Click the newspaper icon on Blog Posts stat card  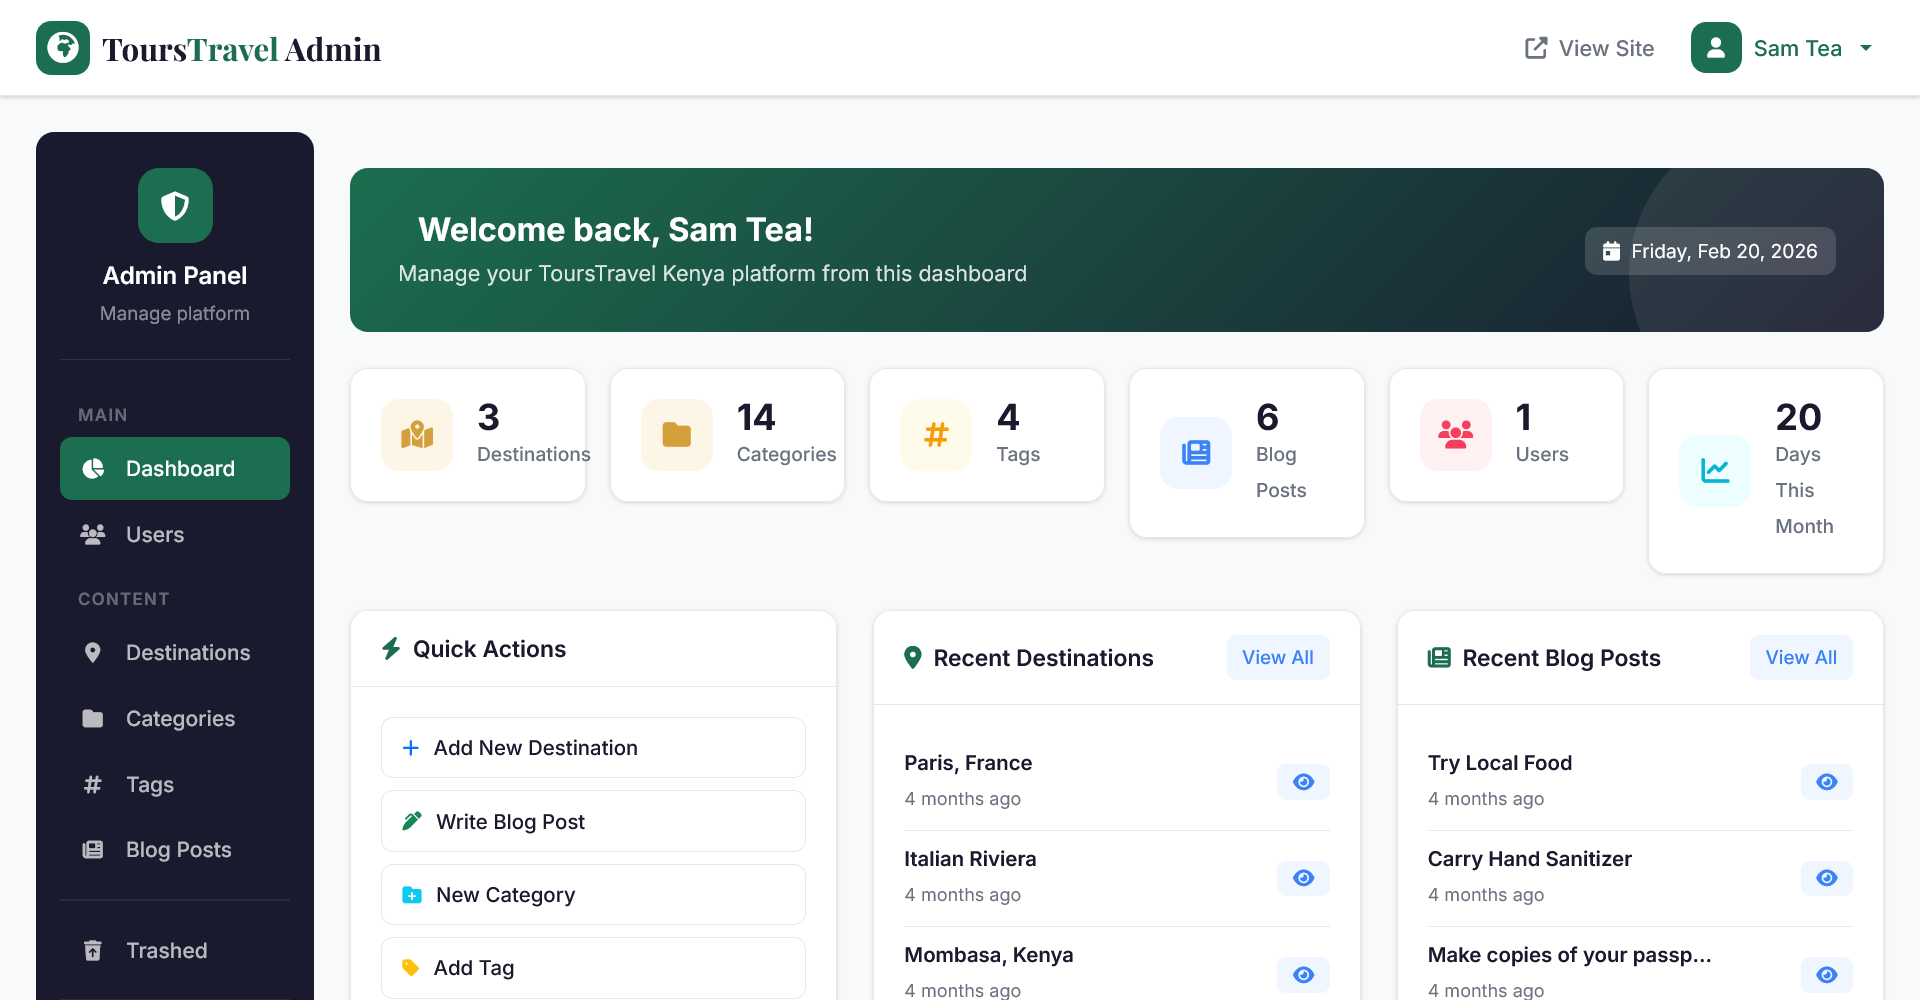click(1196, 453)
